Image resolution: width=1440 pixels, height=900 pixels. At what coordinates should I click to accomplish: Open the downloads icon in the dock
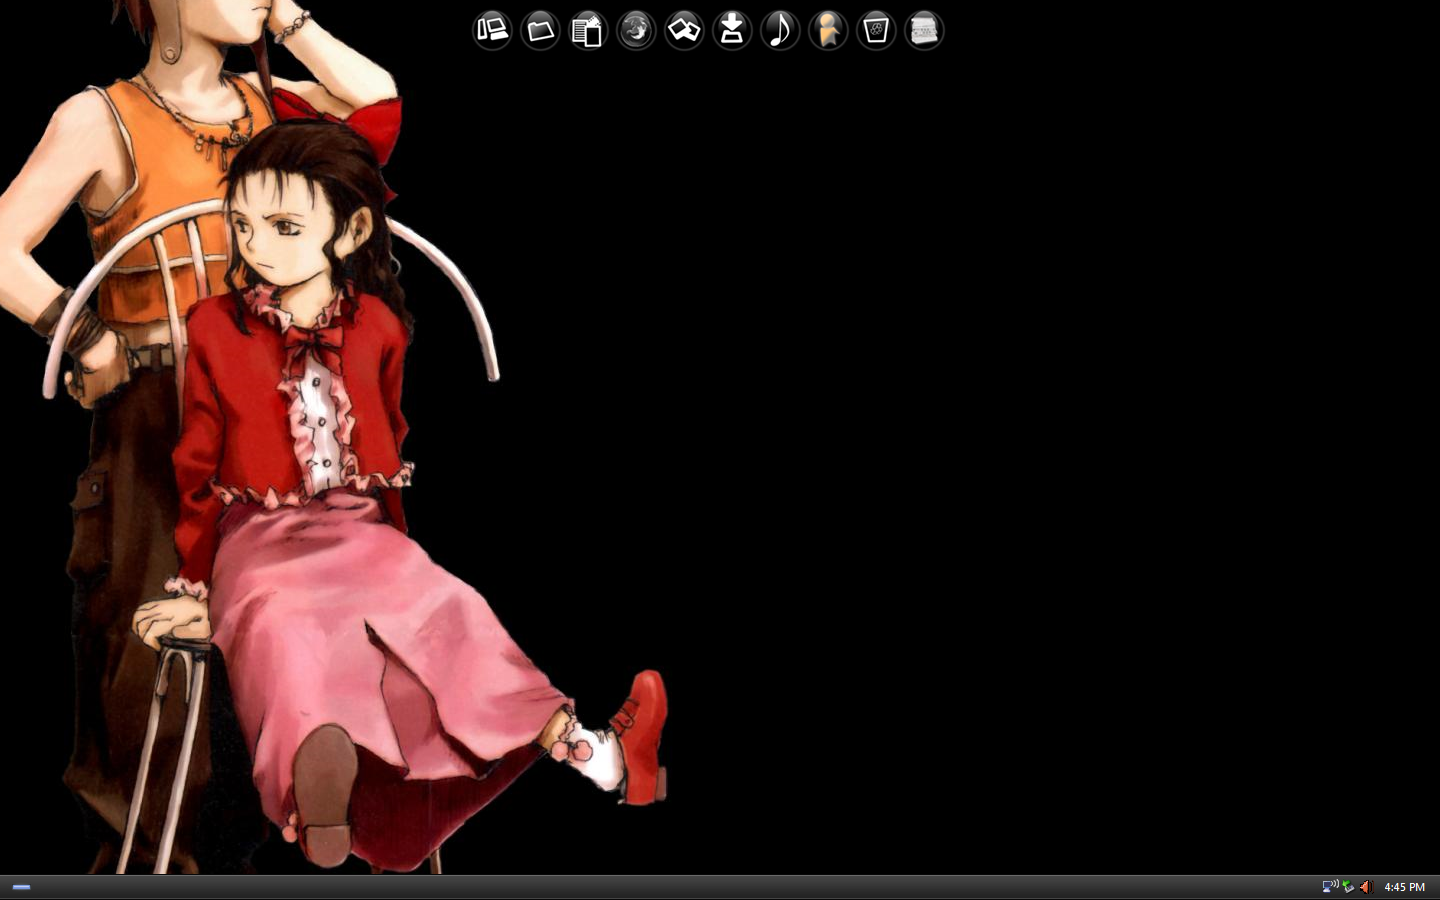732,30
